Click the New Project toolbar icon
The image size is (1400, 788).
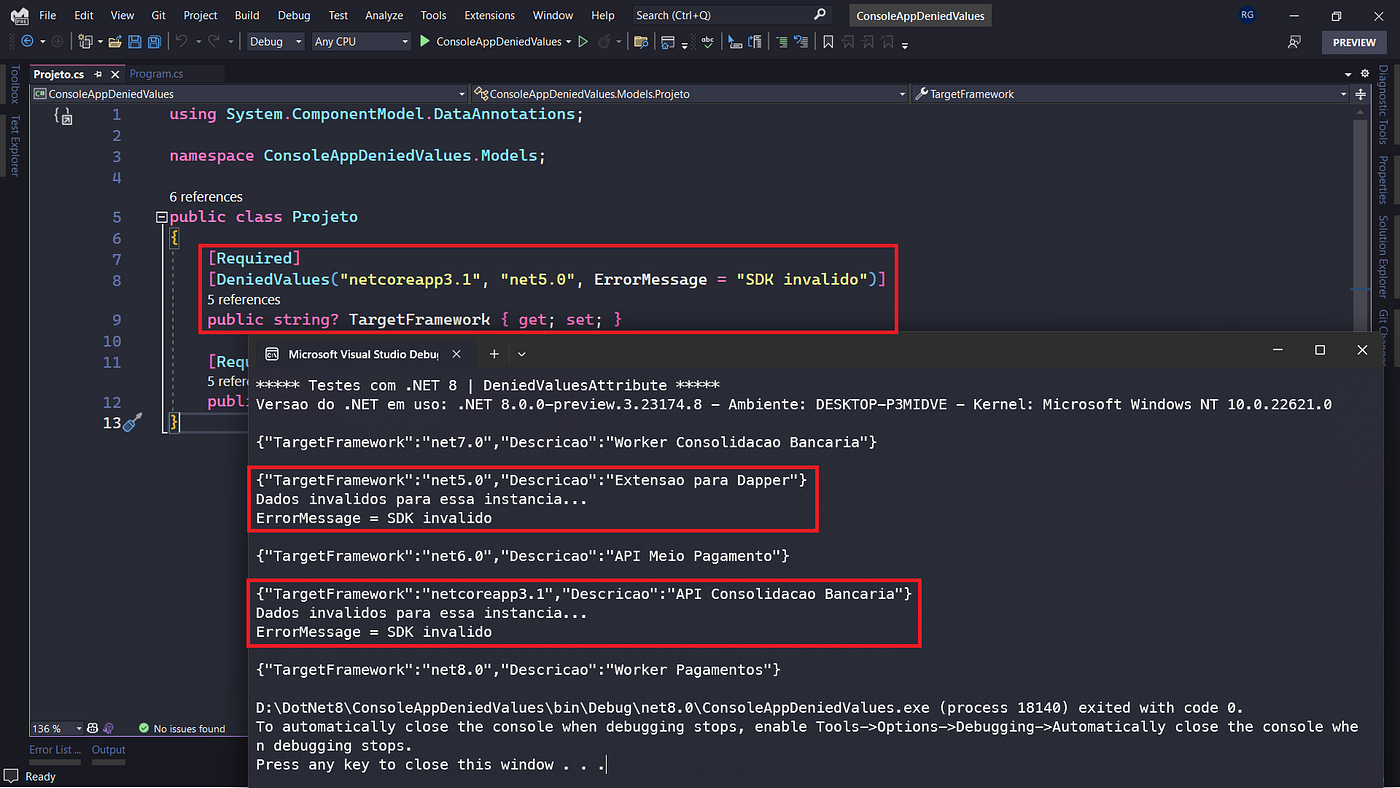[x=86, y=42]
